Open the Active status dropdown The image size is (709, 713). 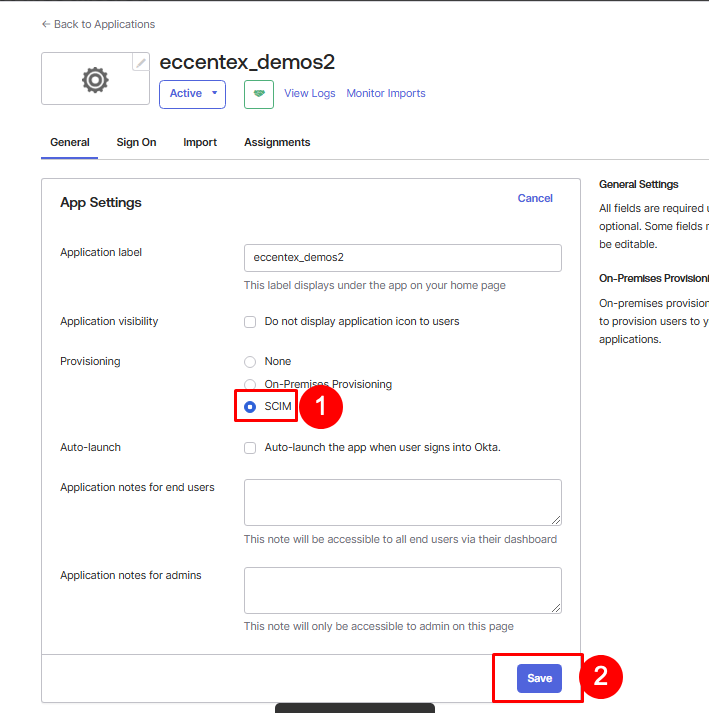click(x=192, y=94)
